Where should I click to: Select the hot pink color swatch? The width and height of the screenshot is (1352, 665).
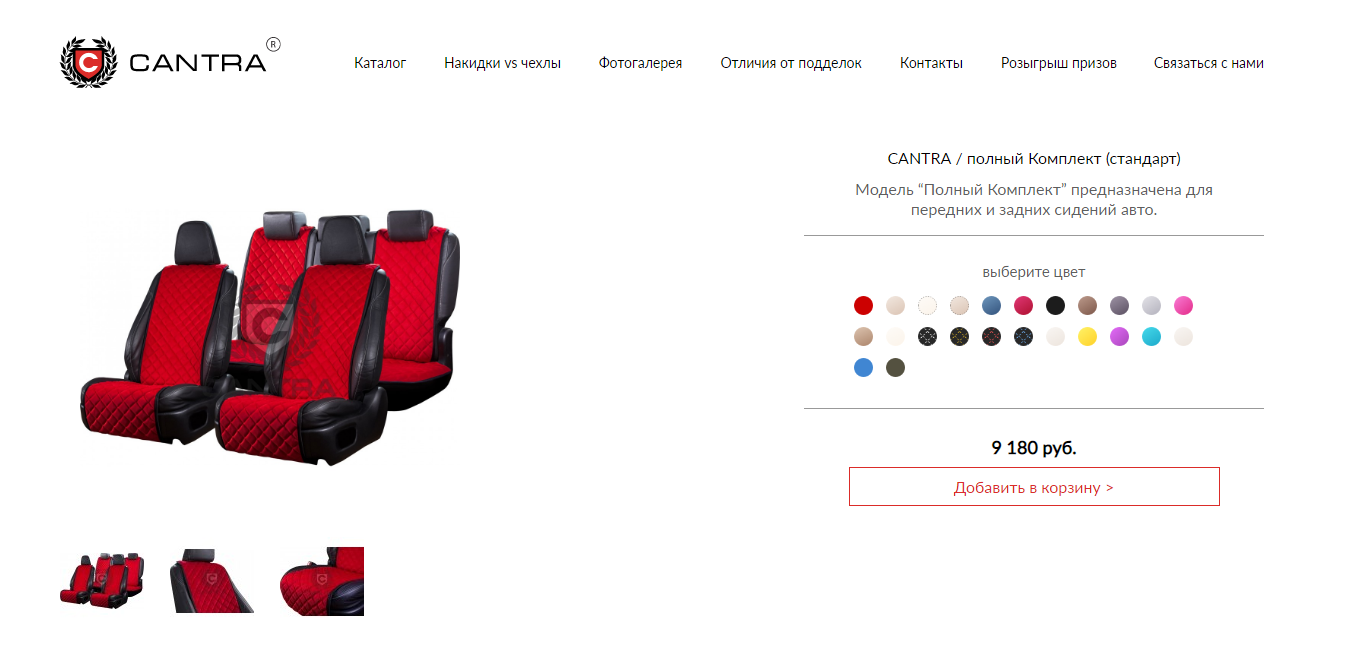click(x=1183, y=305)
